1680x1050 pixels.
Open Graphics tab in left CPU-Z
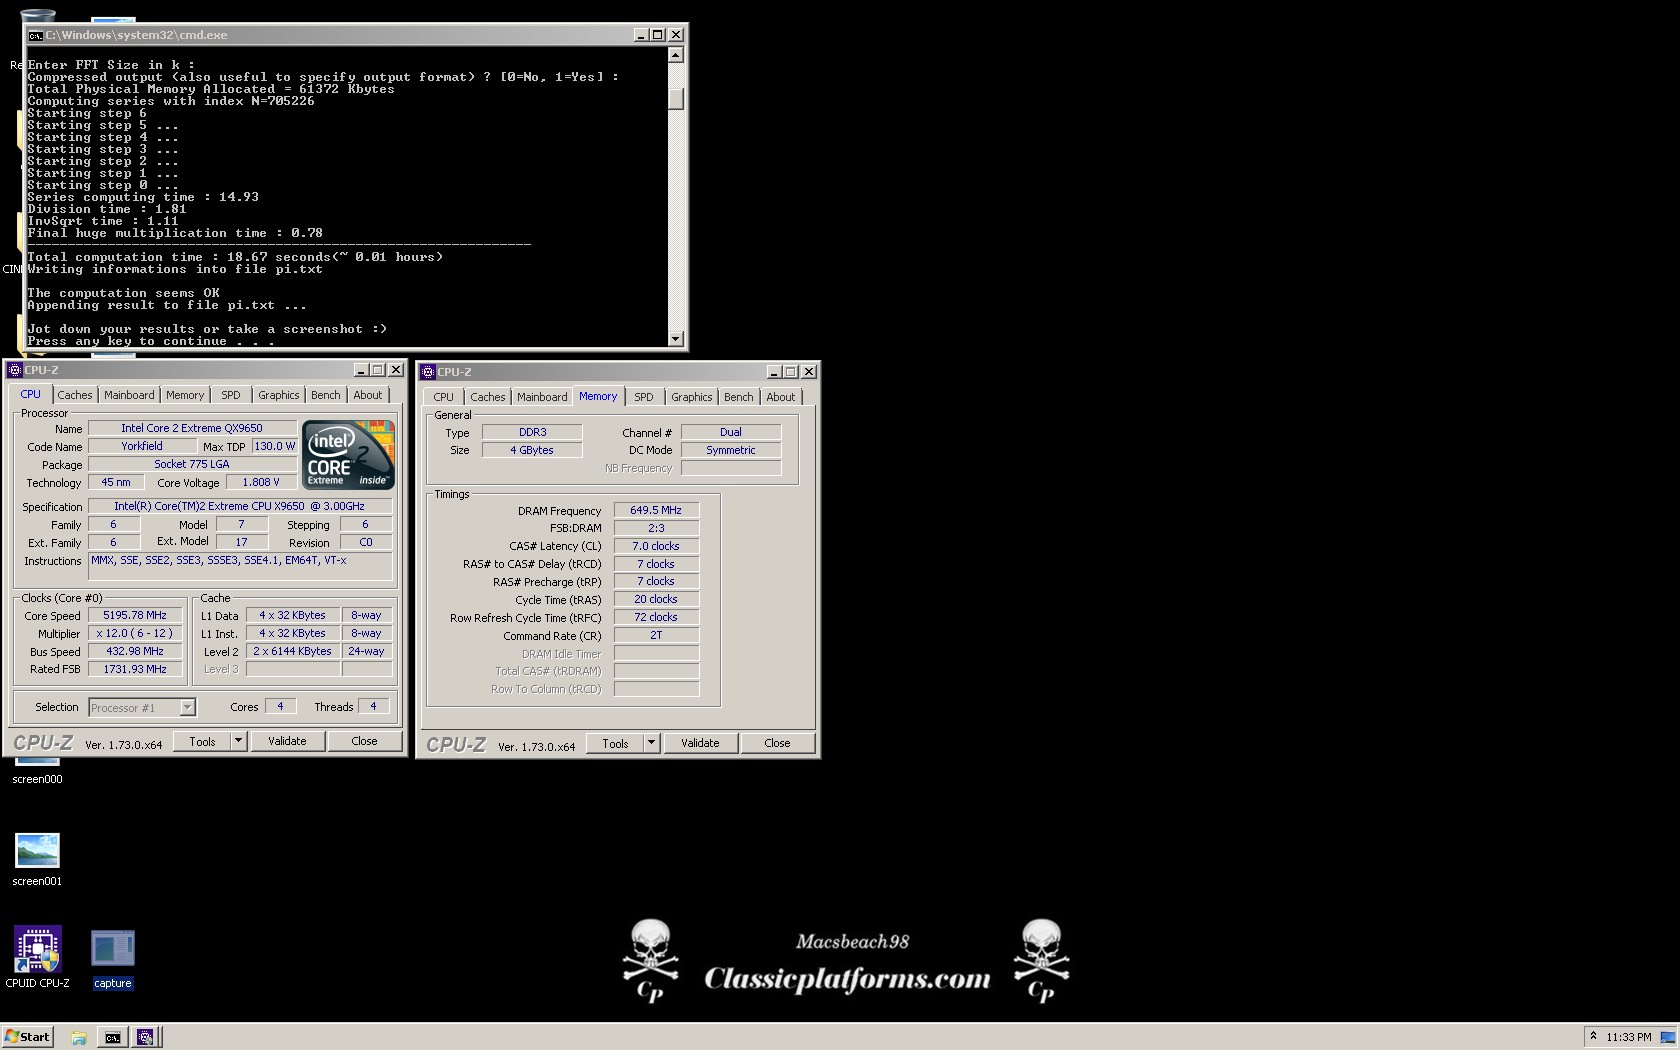(x=278, y=395)
